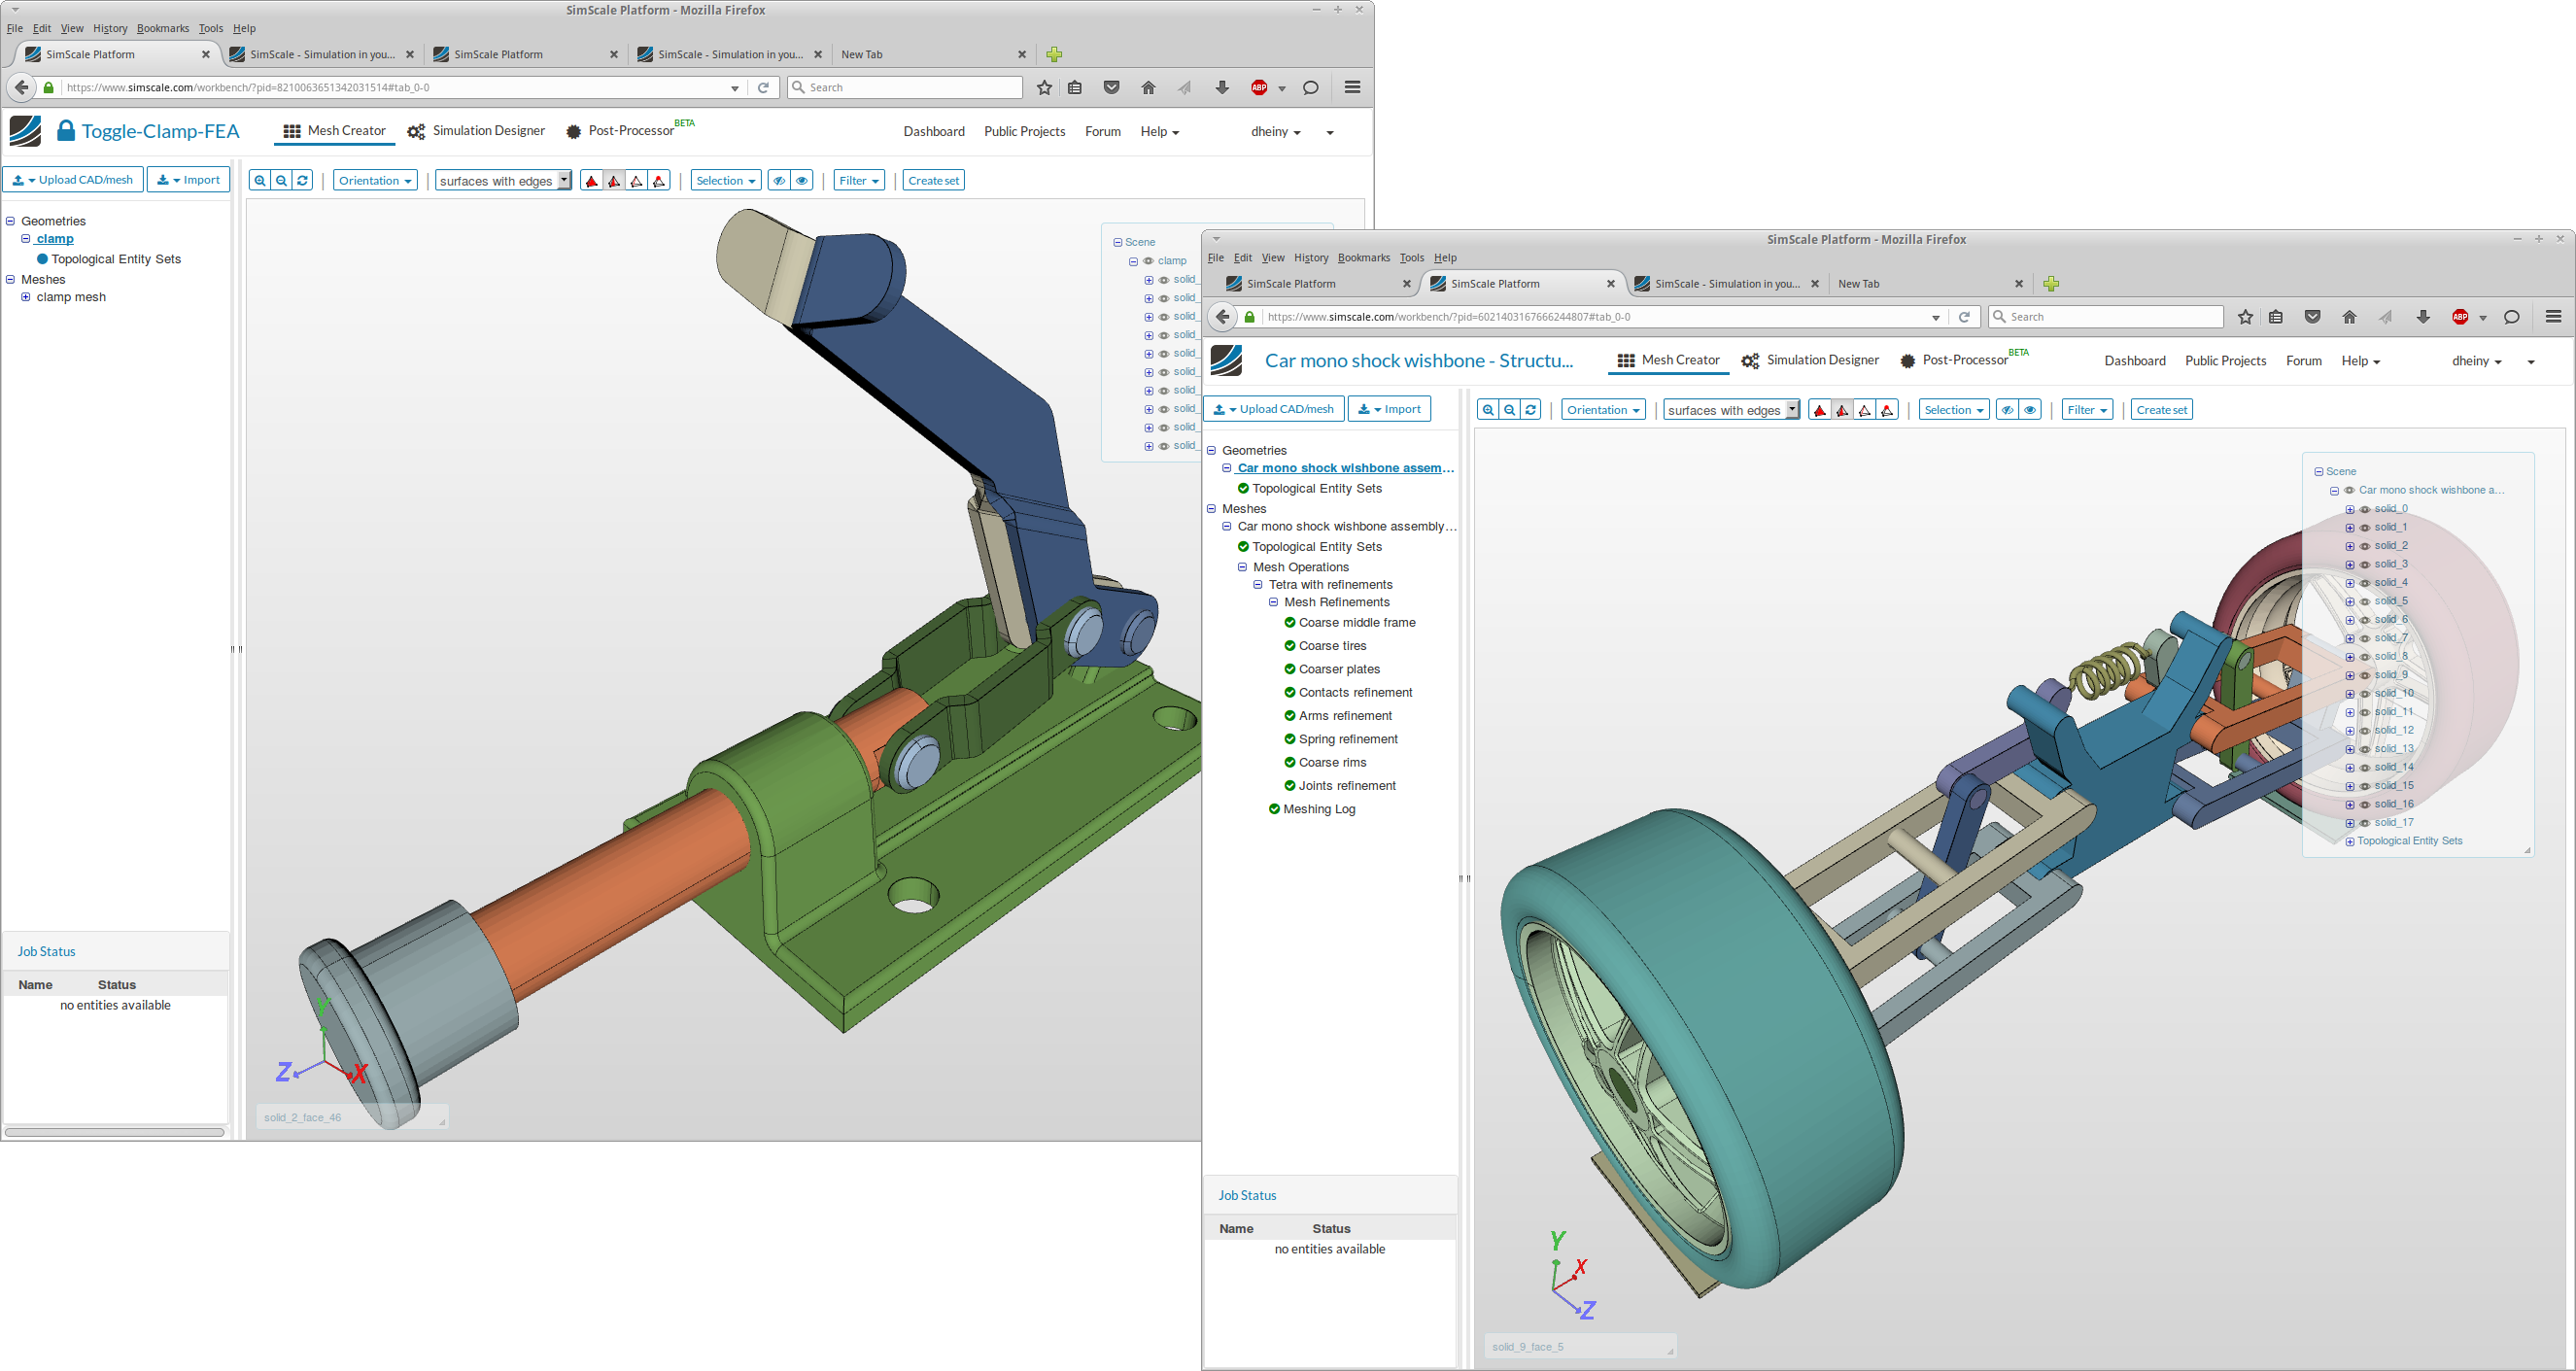Screen dimensions: 2576x1371
Task: Click the Filter icon in toolbar
Action: pos(859,181)
